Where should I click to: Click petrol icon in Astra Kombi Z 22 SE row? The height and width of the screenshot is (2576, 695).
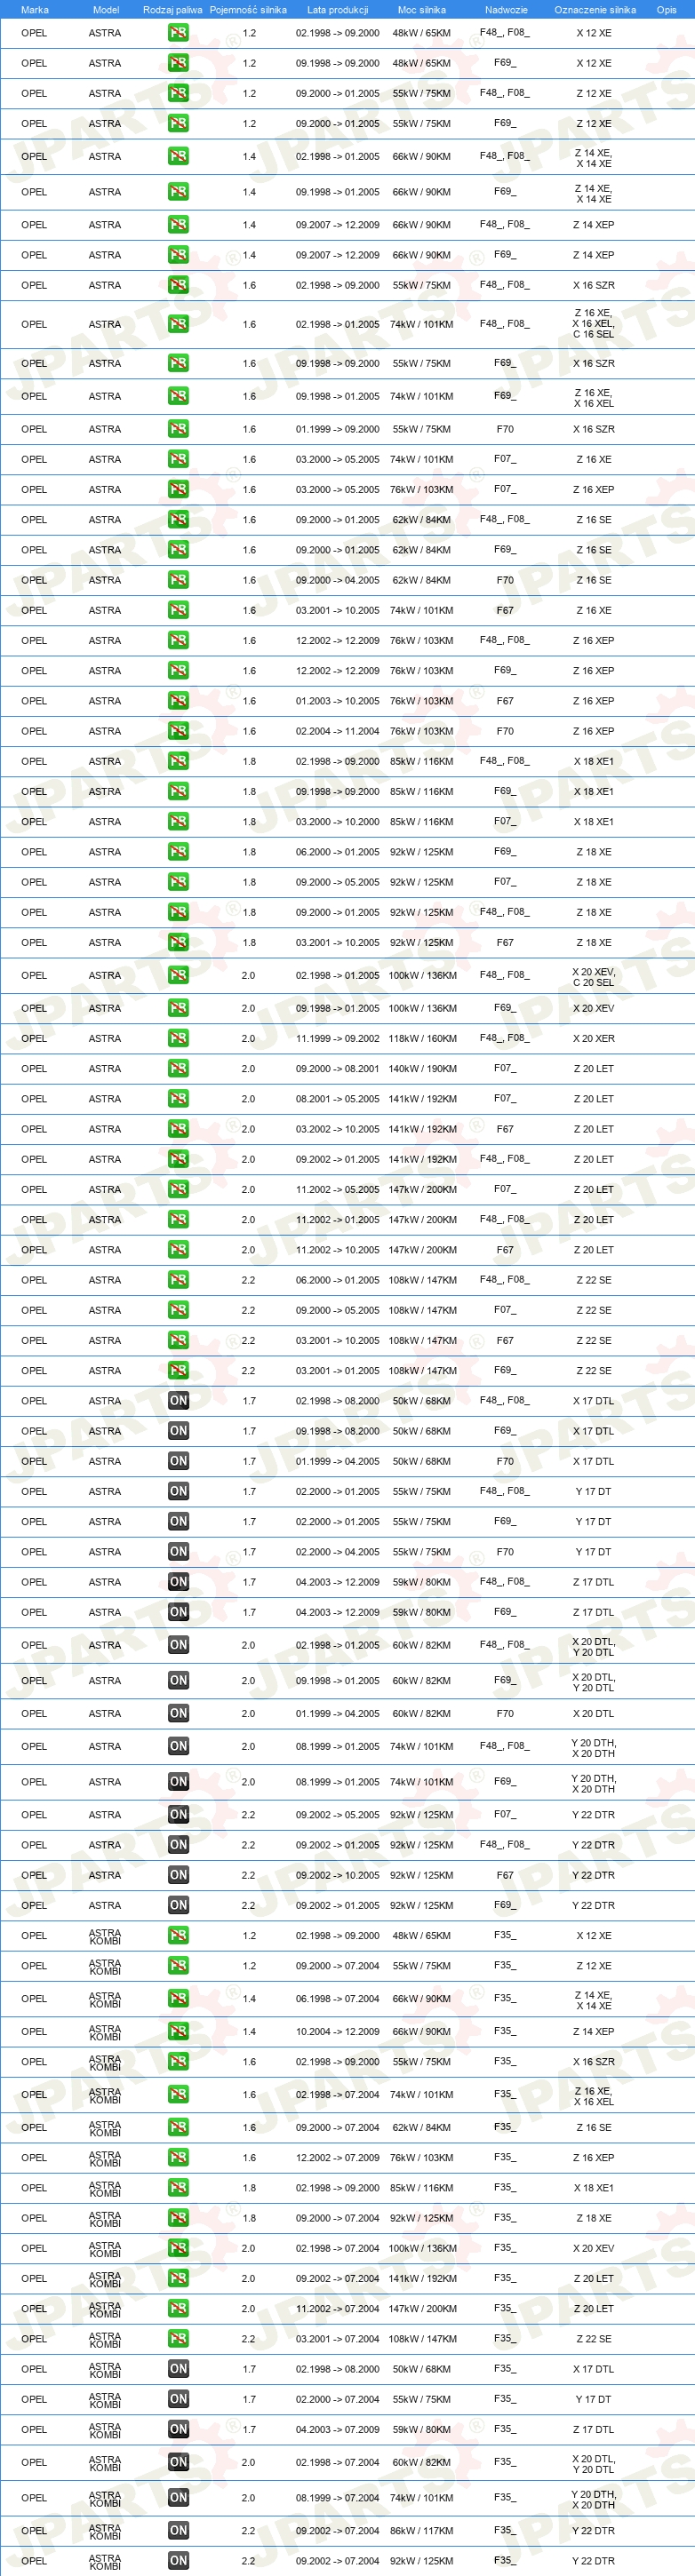point(178,2339)
